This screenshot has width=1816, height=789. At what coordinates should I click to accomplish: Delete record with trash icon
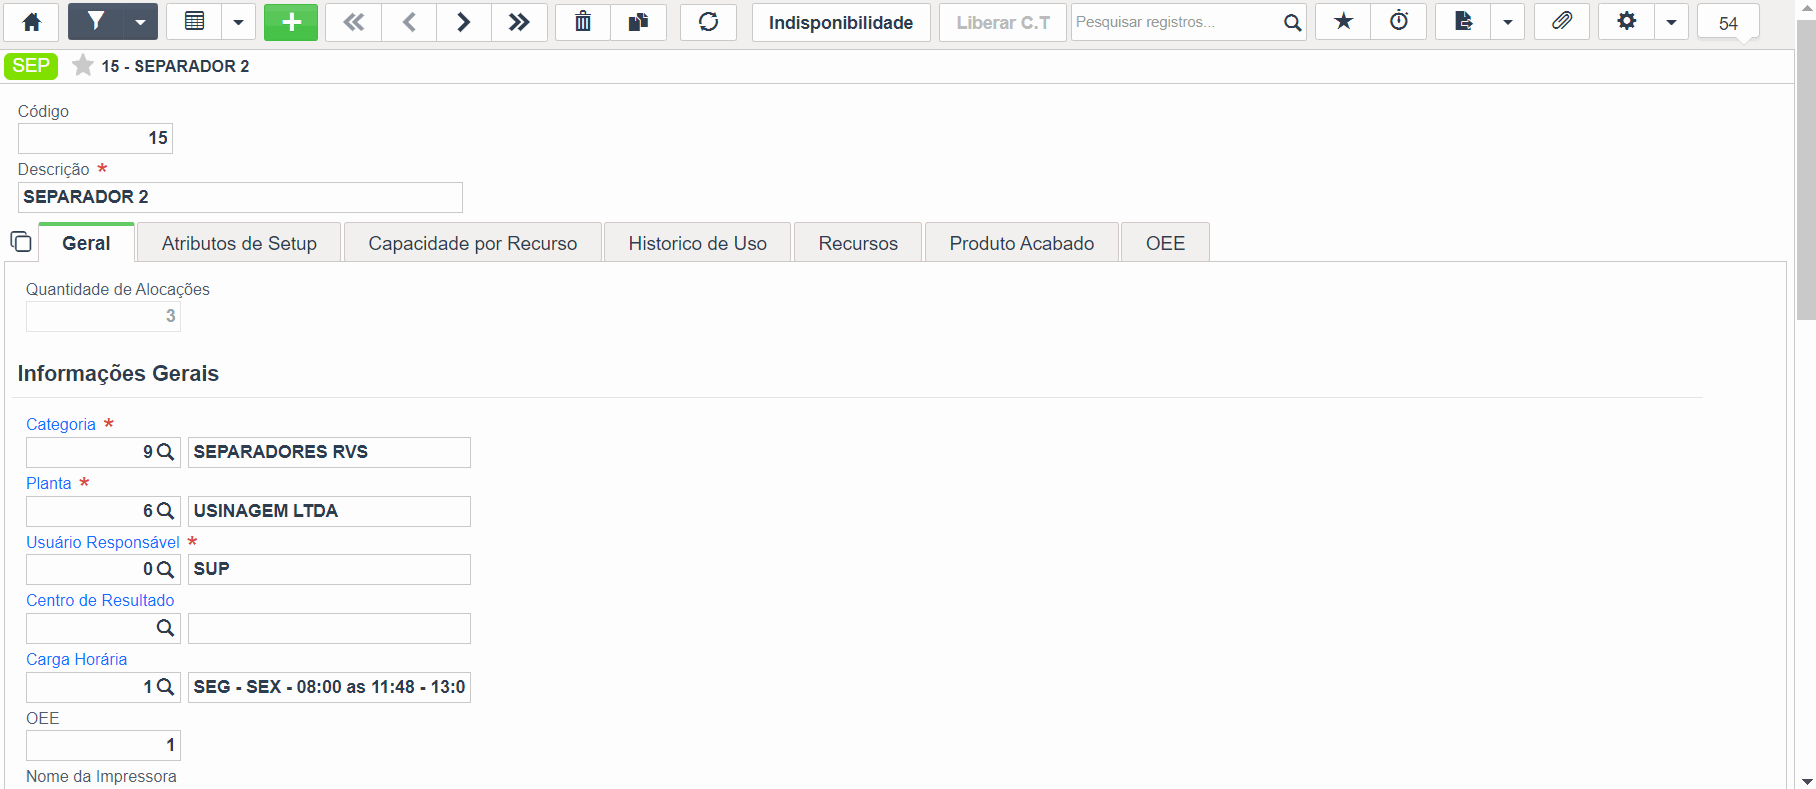click(x=583, y=22)
